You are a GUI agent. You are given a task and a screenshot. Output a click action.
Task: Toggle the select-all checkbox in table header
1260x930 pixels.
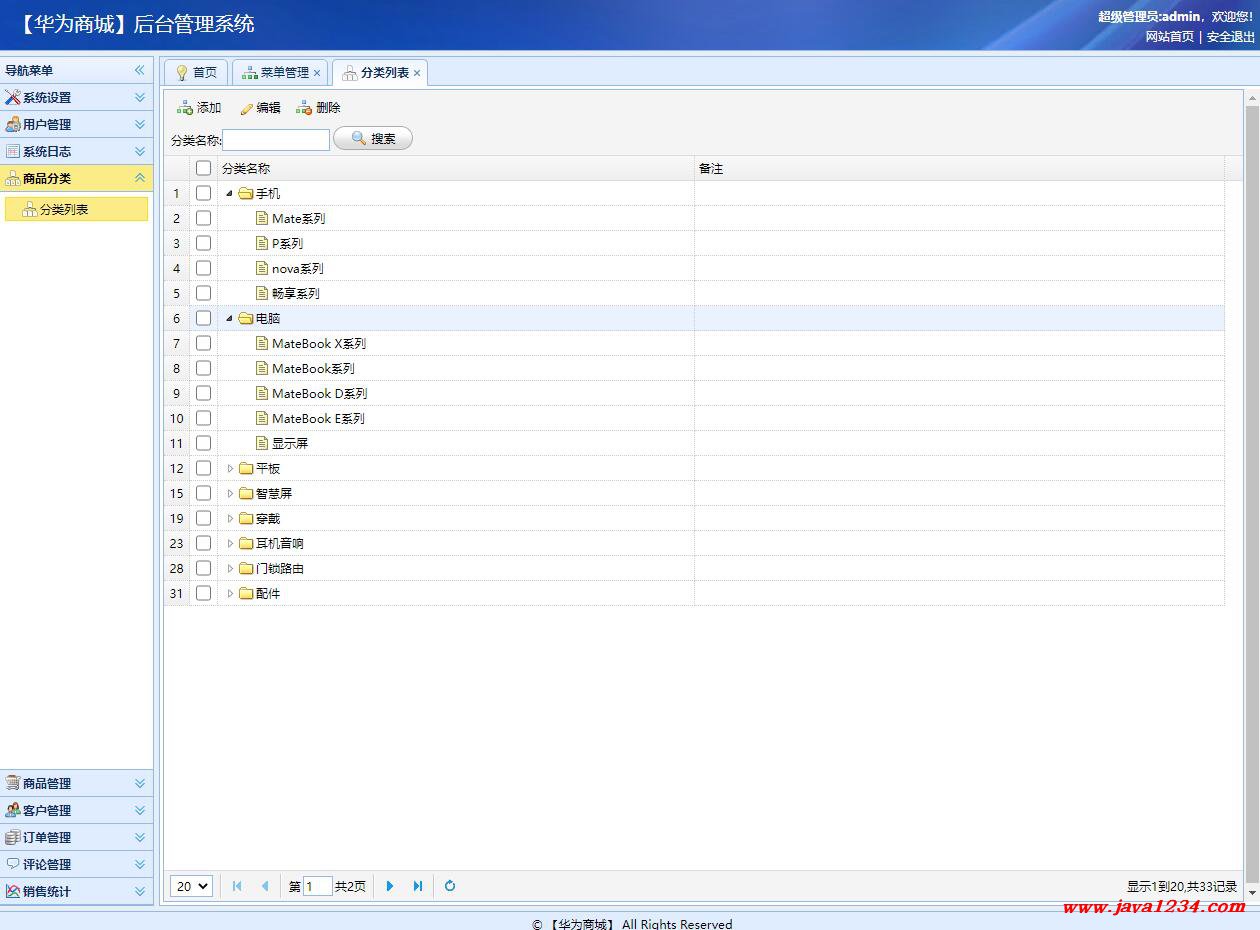pos(204,168)
